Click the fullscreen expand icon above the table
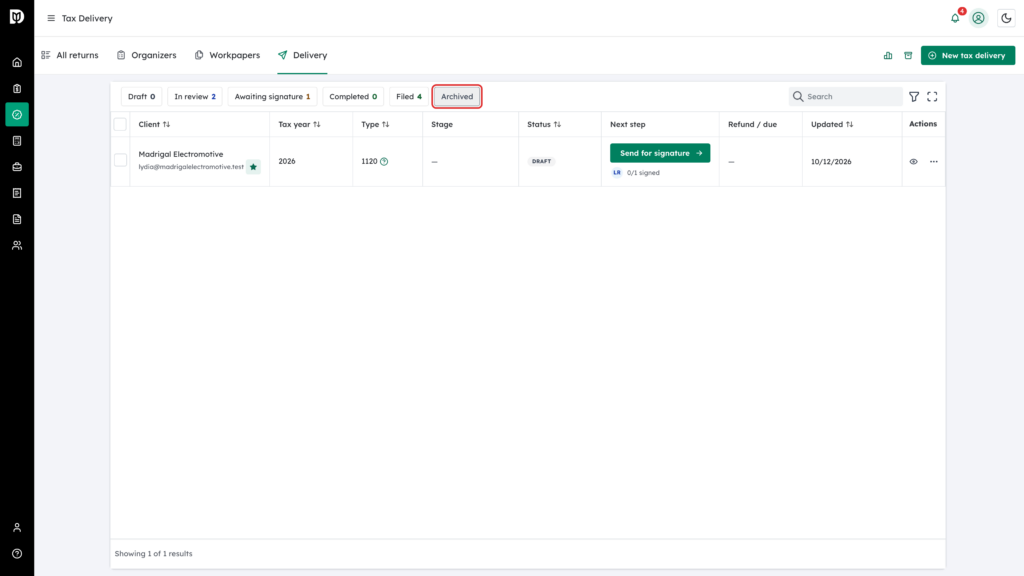This screenshot has height=576, width=1024. click(933, 97)
